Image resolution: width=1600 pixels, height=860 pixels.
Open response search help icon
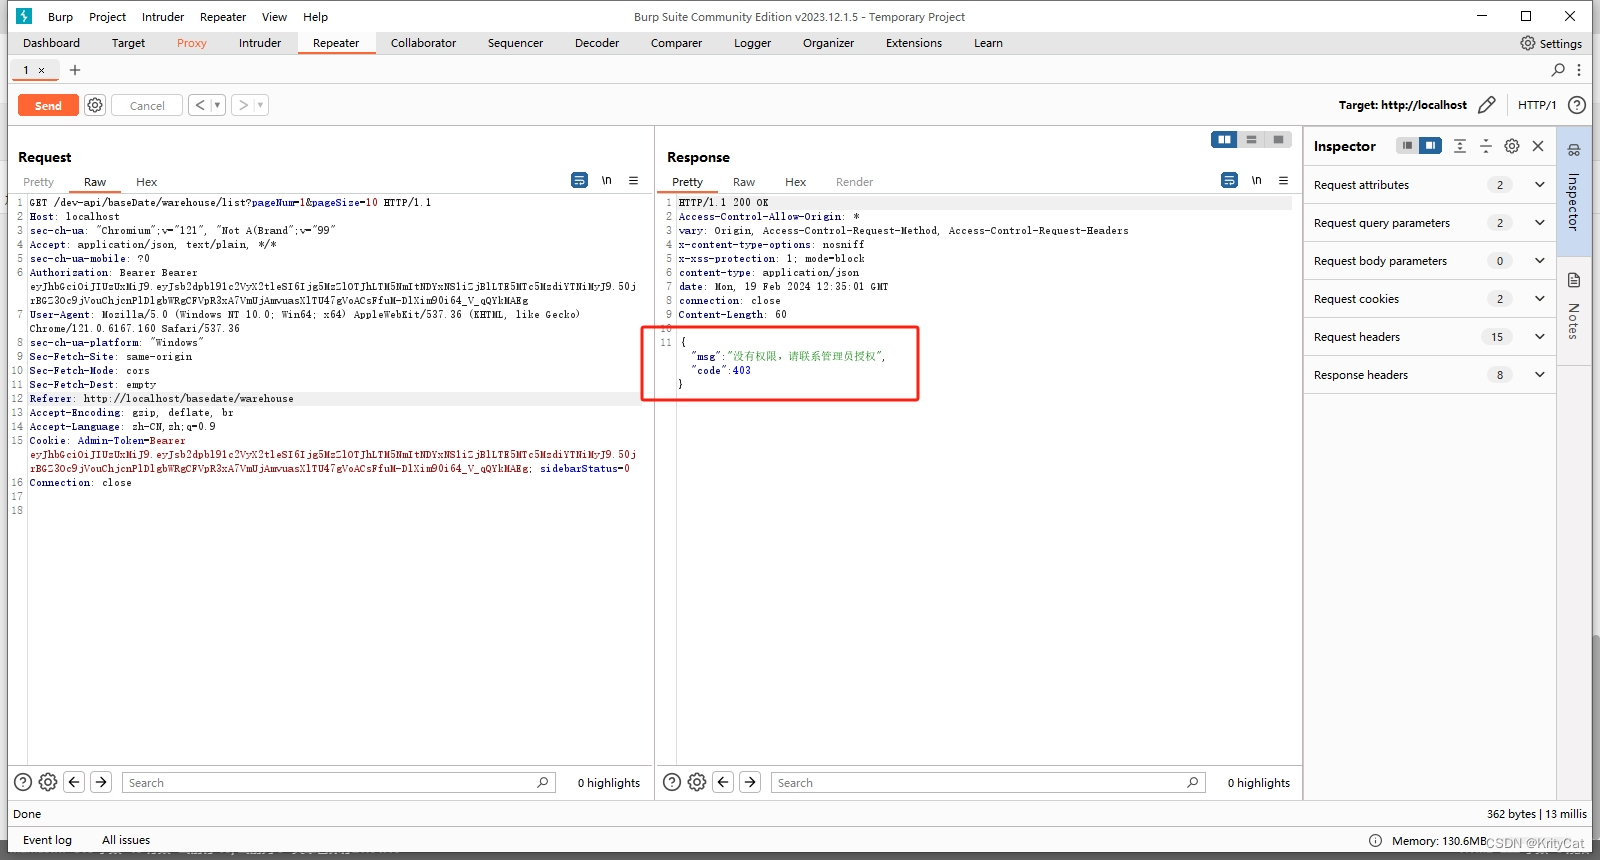[x=672, y=782]
